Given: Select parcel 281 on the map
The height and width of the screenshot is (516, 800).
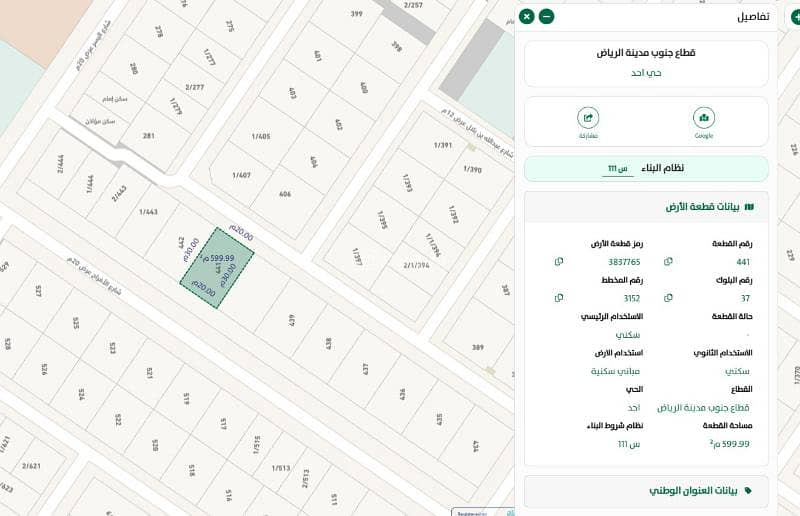Looking at the screenshot, I should (x=148, y=136).
